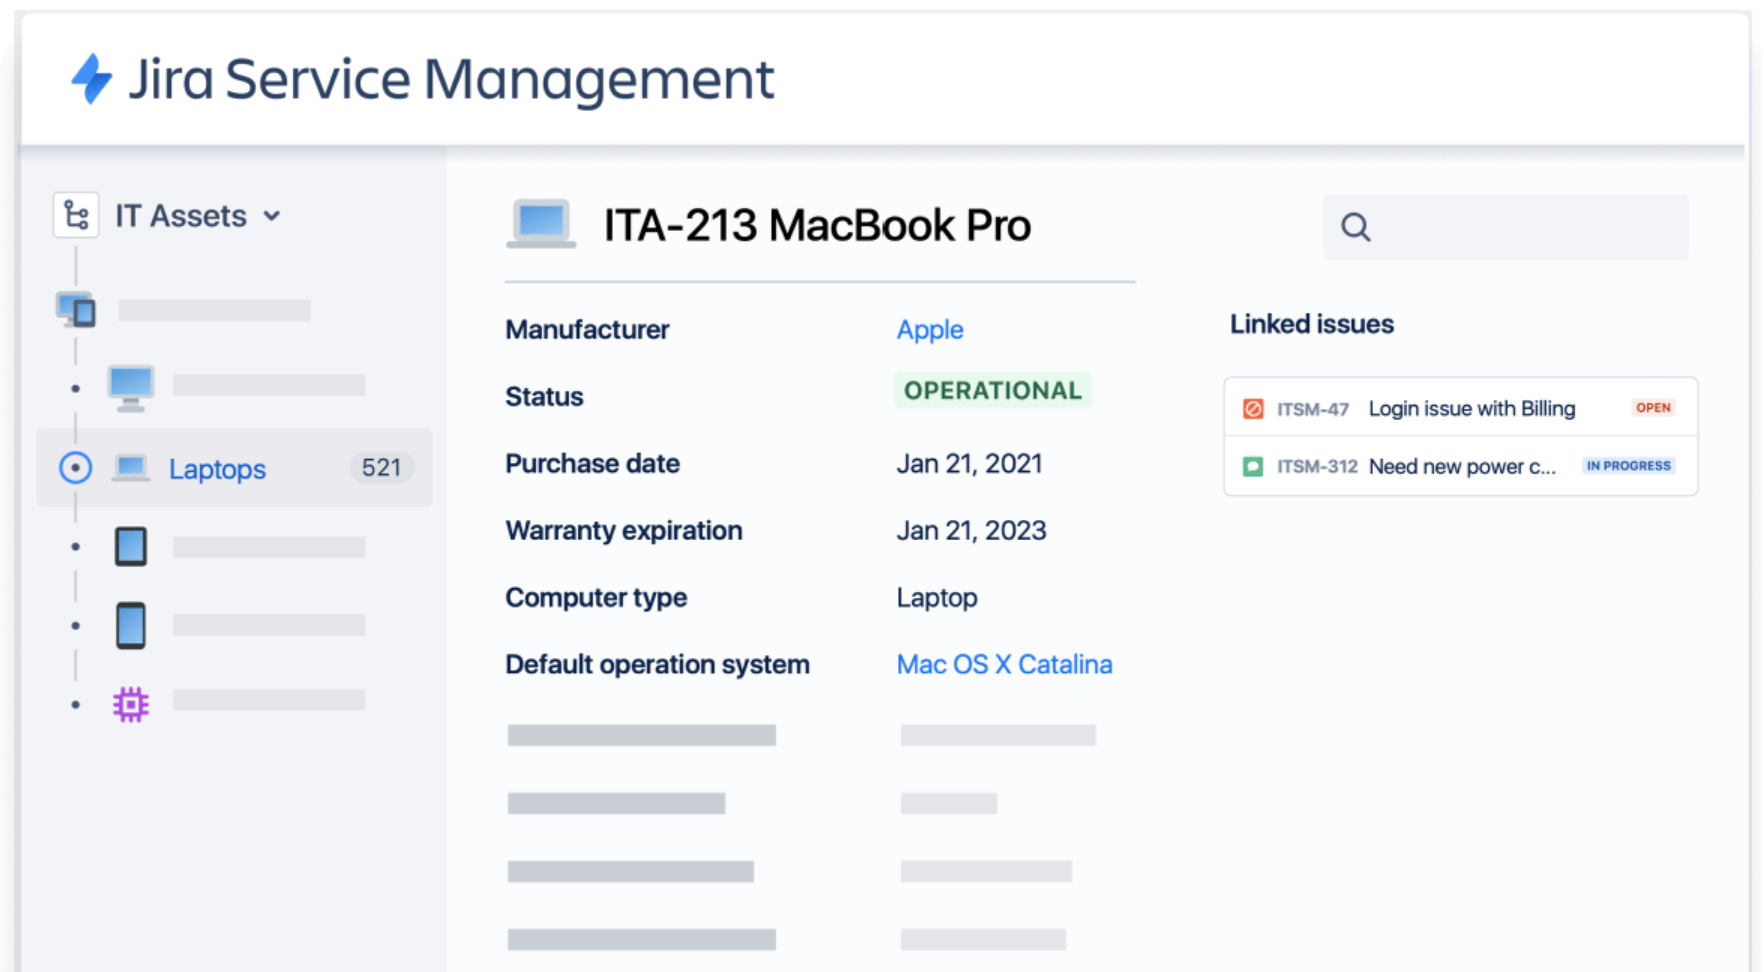Click the Jira Service Management lightning logo
This screenshot has width=1764, height=972.
pos(92,78)
